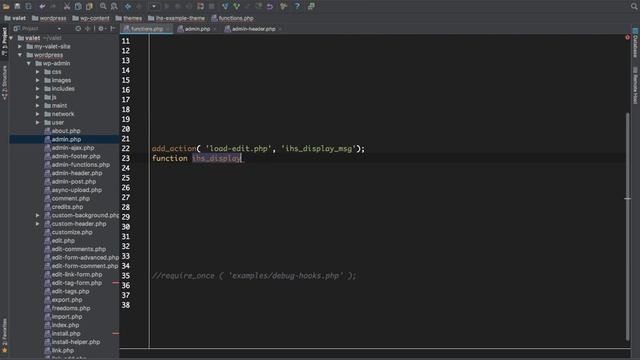Close the admin-header.php editor tab
Screen dimensions: 640x360
point(280,29)
